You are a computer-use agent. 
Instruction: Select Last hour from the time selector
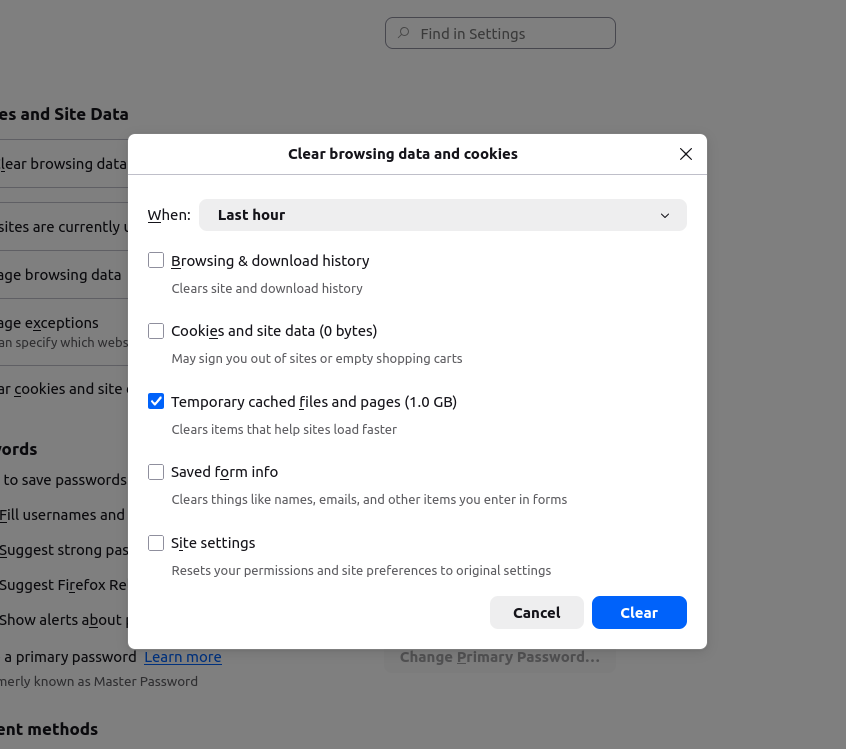point(443,215)
